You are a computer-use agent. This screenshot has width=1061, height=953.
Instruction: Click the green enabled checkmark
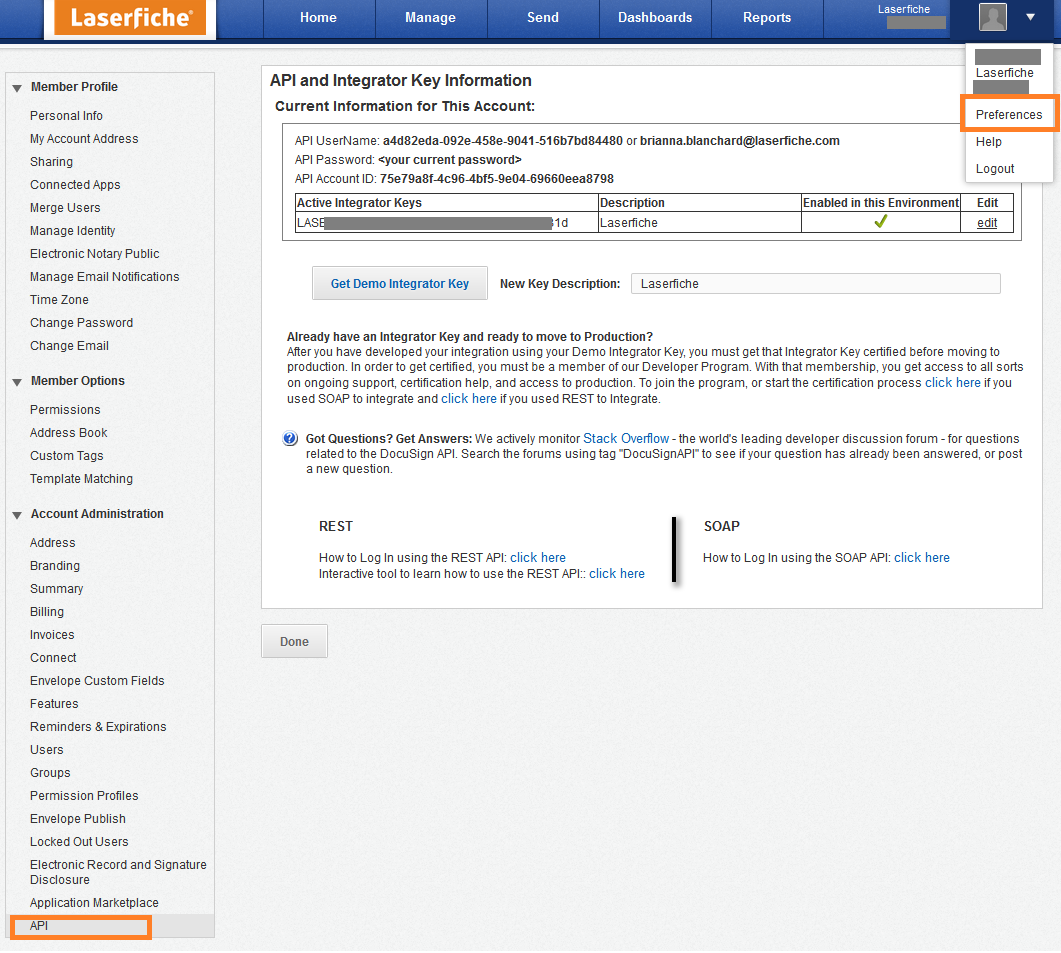880,222
